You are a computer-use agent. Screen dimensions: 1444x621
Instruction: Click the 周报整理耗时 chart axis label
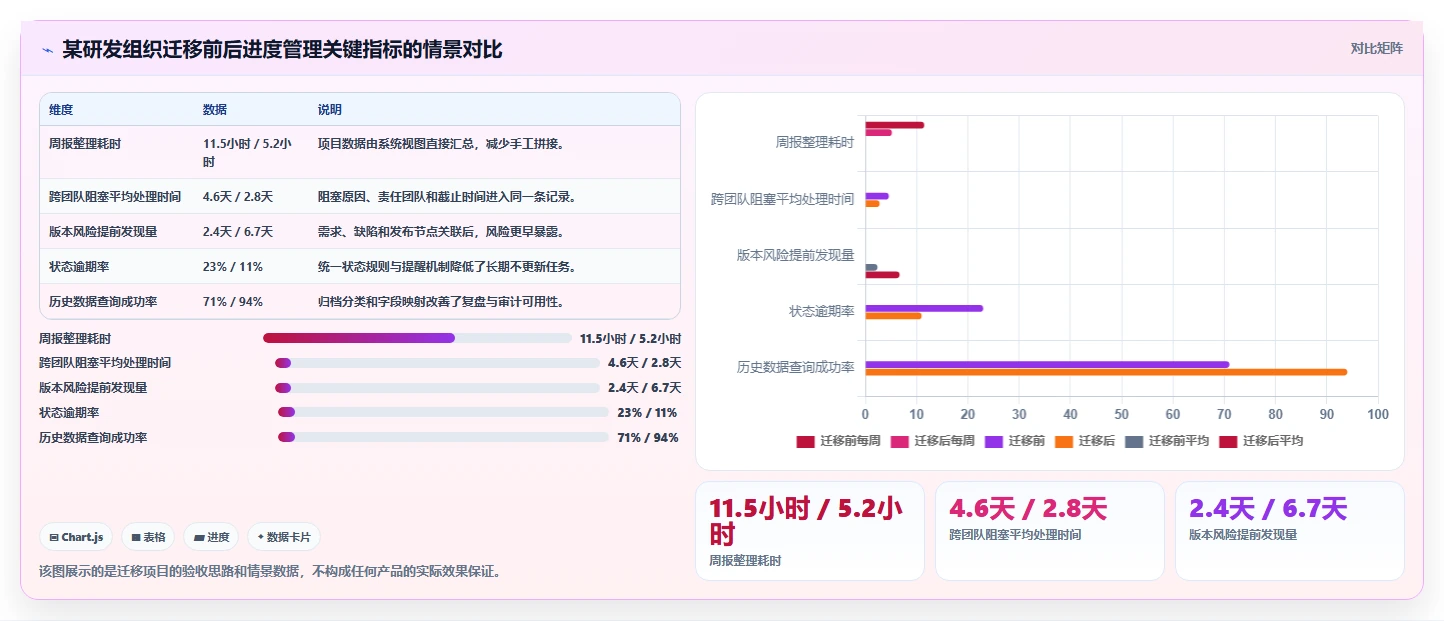tap(815, 143)
